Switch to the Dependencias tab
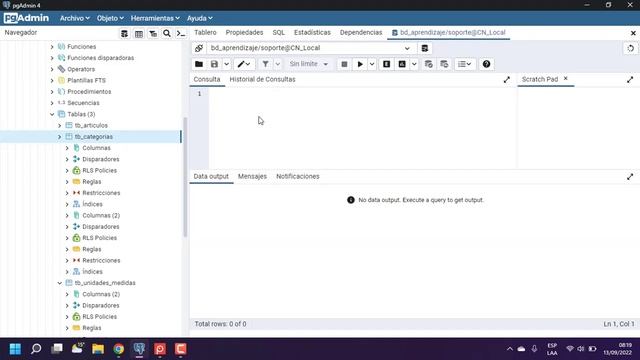Viewport: 640px width, 360px height. [361, 33]
